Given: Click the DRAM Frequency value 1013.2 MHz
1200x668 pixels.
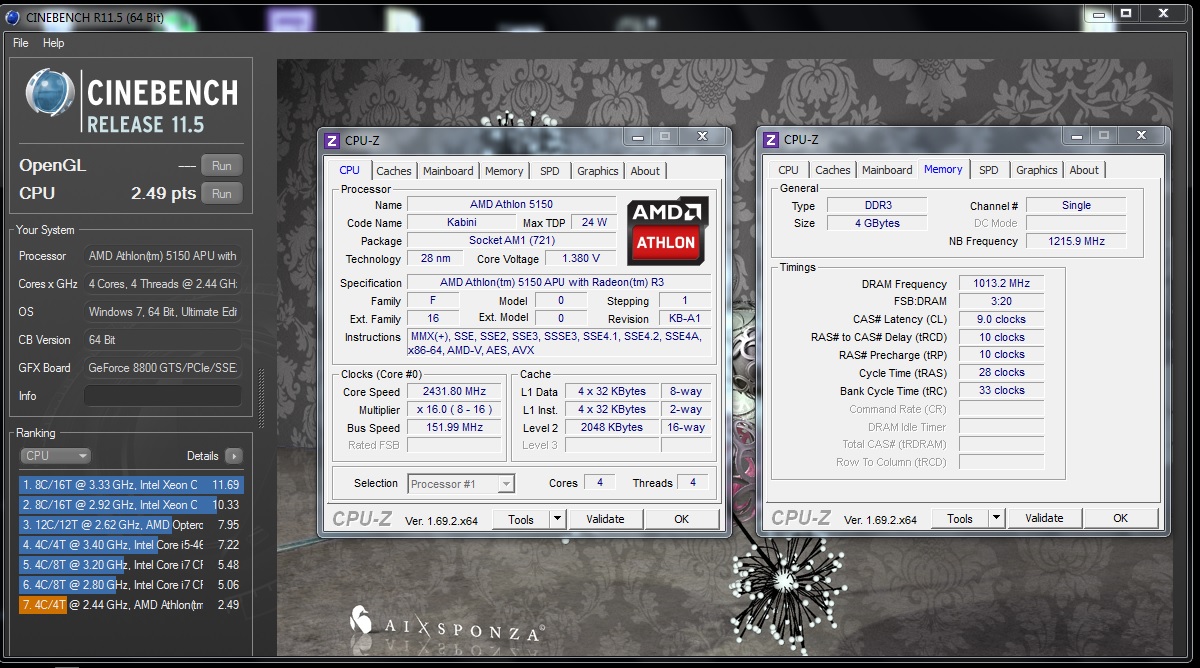Looking at the screenshot, I should click(1001, 284).
